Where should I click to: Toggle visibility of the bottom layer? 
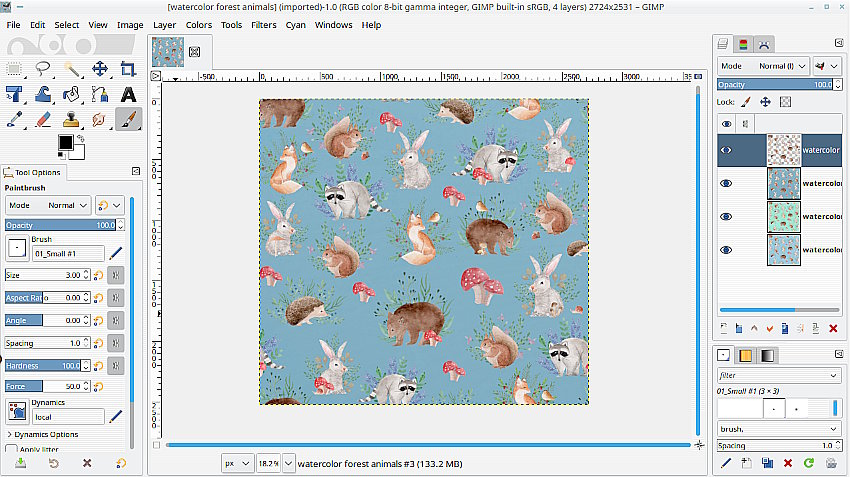727,250
